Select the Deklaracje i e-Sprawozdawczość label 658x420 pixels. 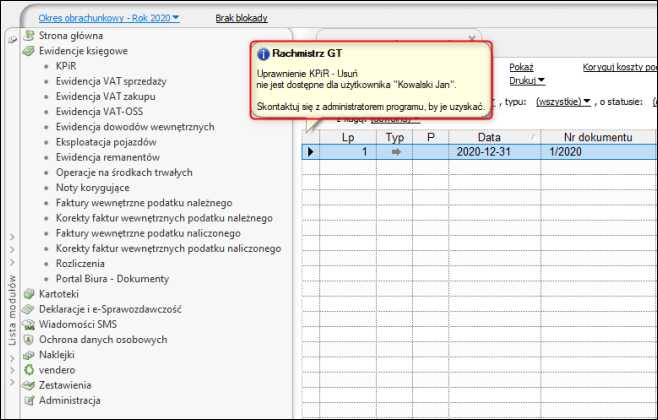pos(110,309)
